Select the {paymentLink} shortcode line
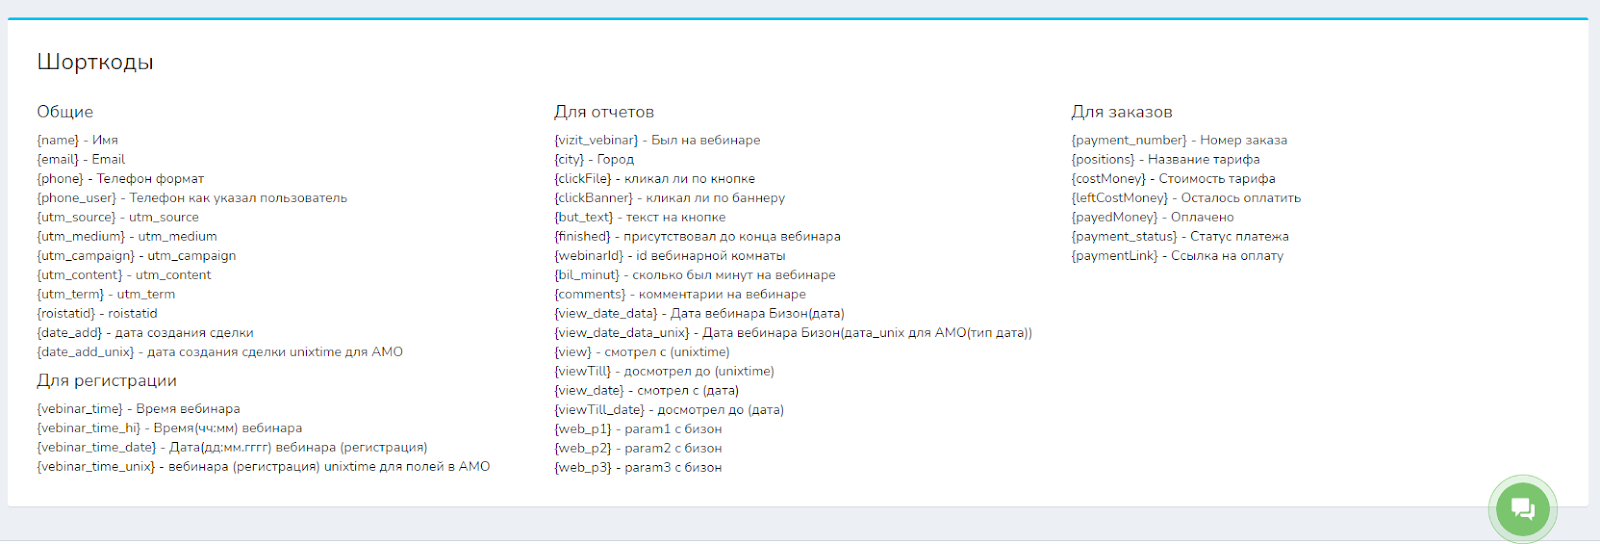 pyautogui.click(x=1176, y=256)
